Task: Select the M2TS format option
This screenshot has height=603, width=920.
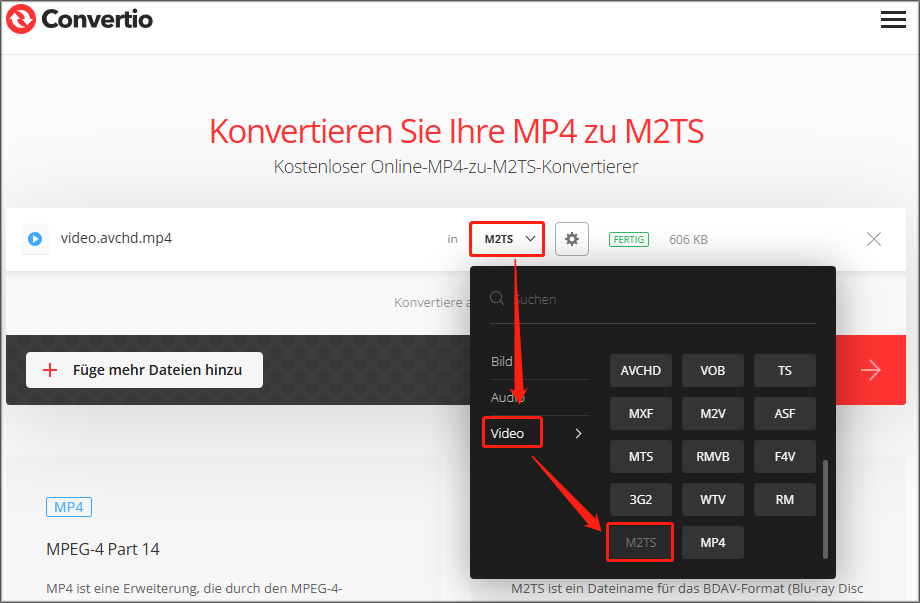Action: 640,542
